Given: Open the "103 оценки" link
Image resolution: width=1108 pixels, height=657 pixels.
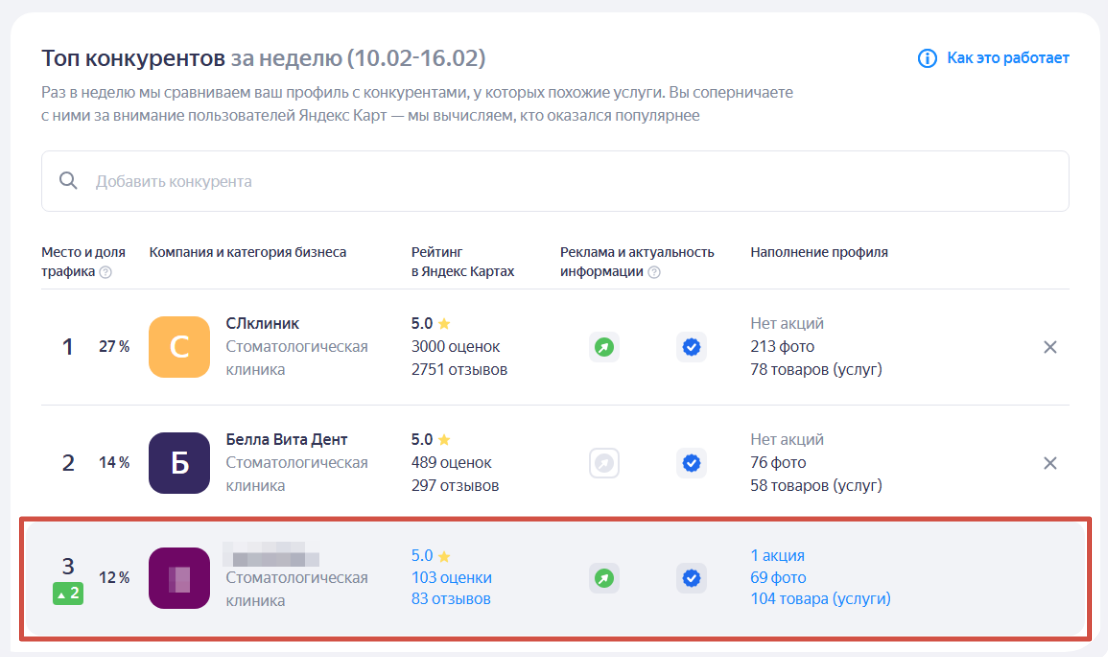Looking at the screenshot, I should 452,577.
